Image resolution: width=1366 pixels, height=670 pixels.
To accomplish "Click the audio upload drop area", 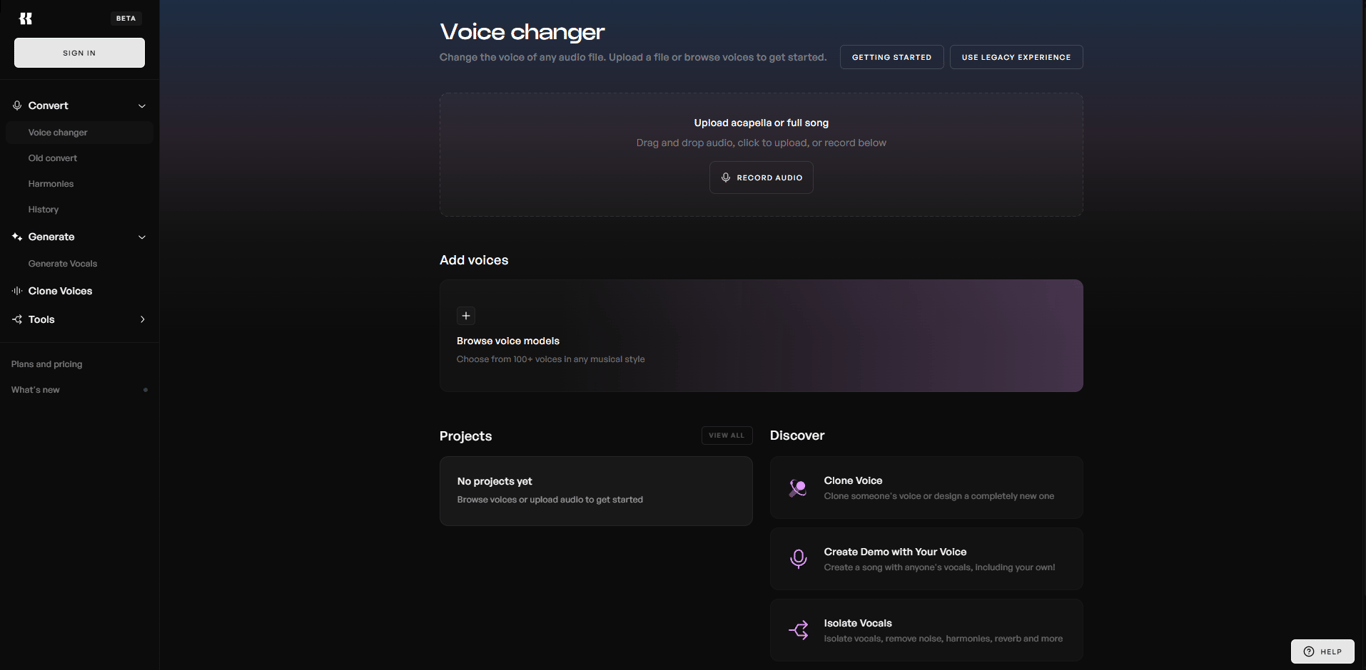I will (x=761, y=155).
